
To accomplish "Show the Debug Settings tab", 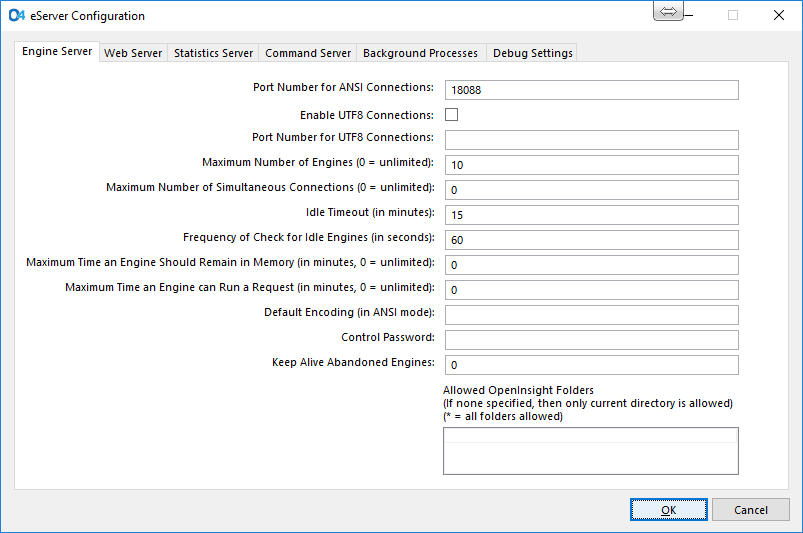I will click(x=533, y=53).
